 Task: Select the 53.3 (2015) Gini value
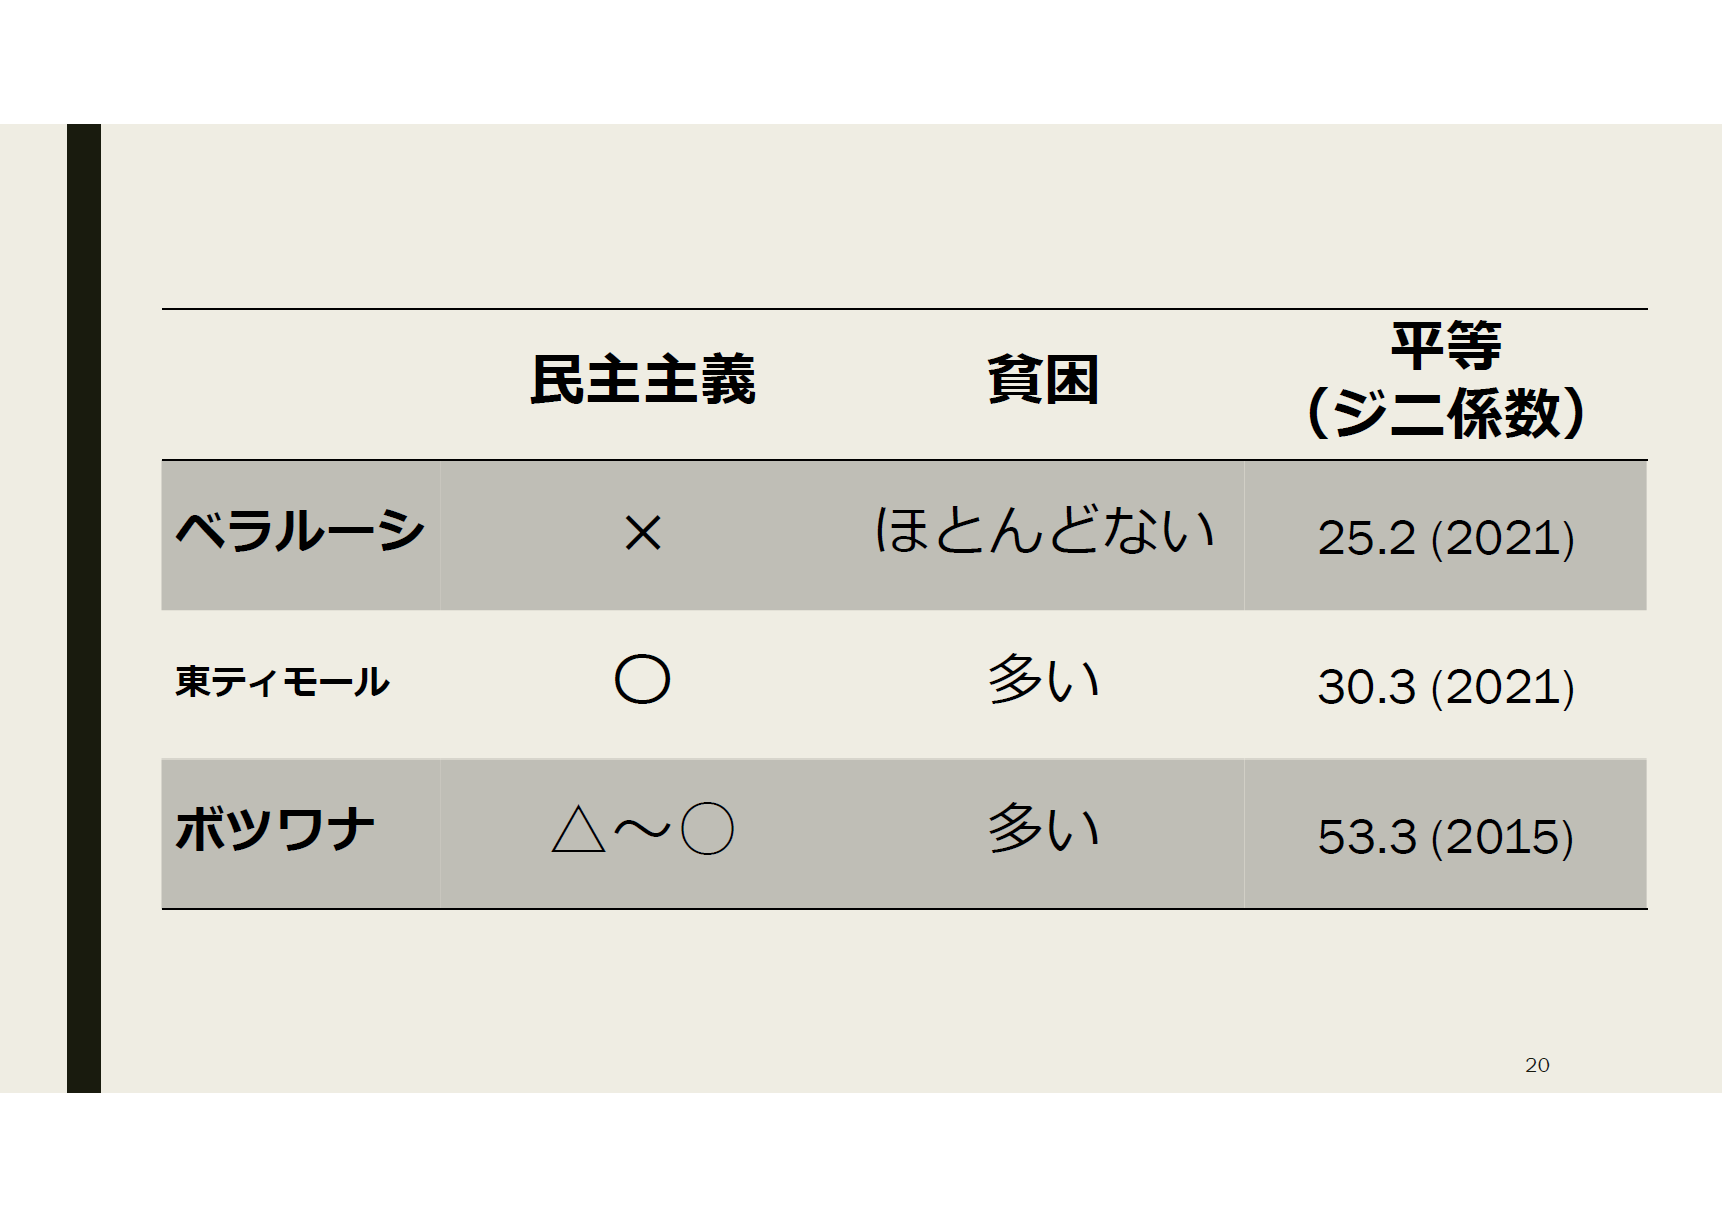click(x=1446, y=837)
